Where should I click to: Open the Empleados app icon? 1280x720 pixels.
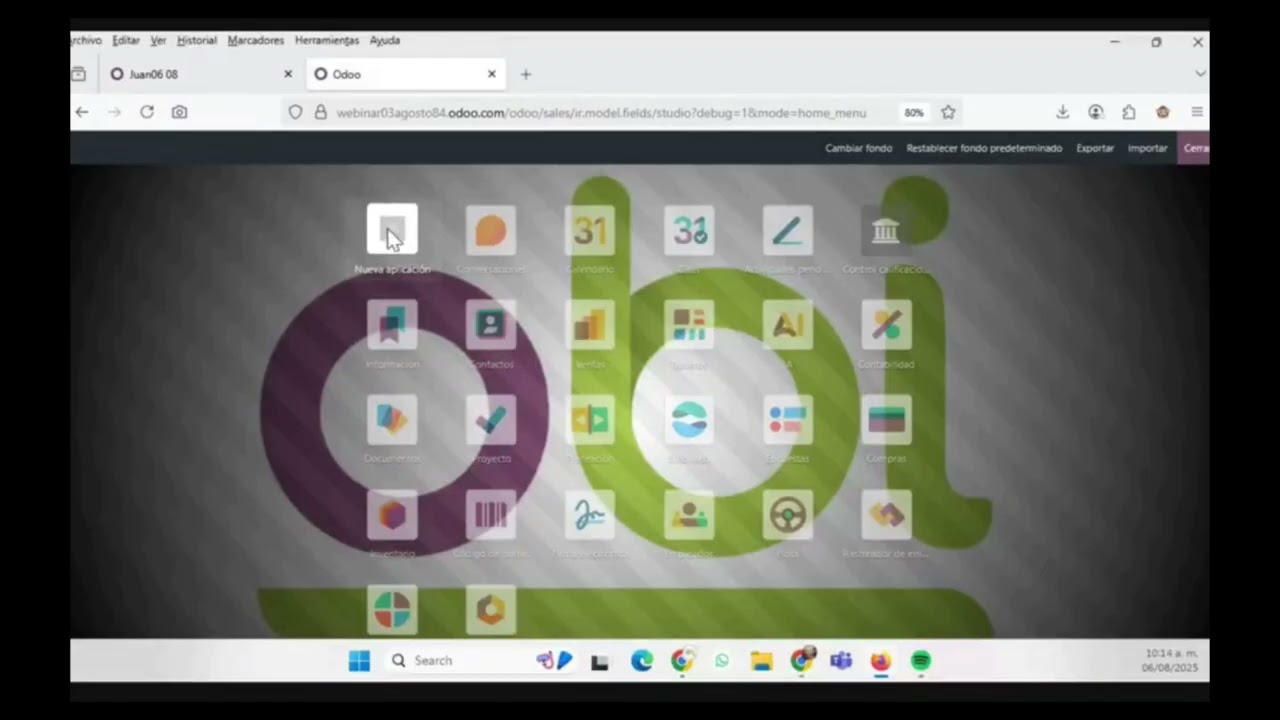click(x=689, y=515)
